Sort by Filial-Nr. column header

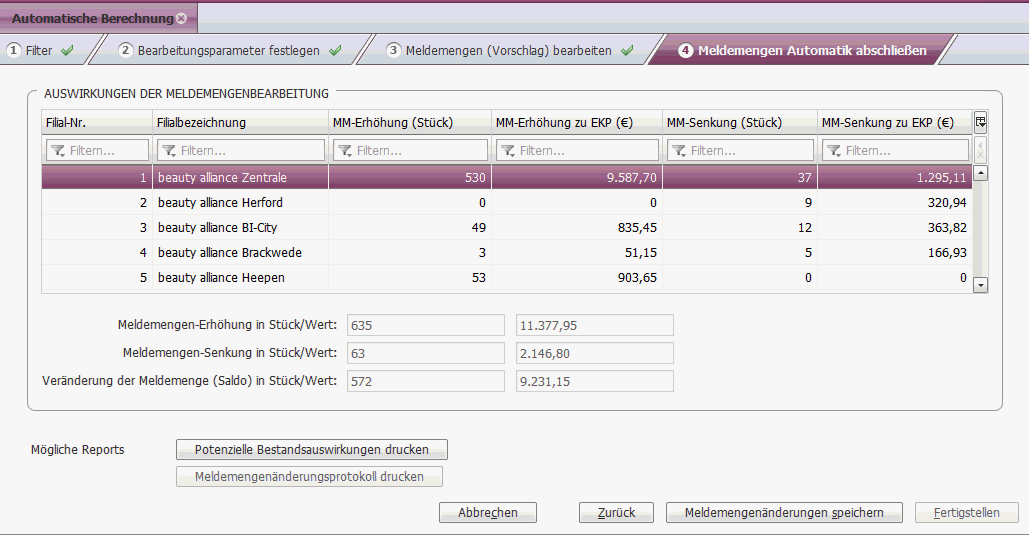coord(96,122)
